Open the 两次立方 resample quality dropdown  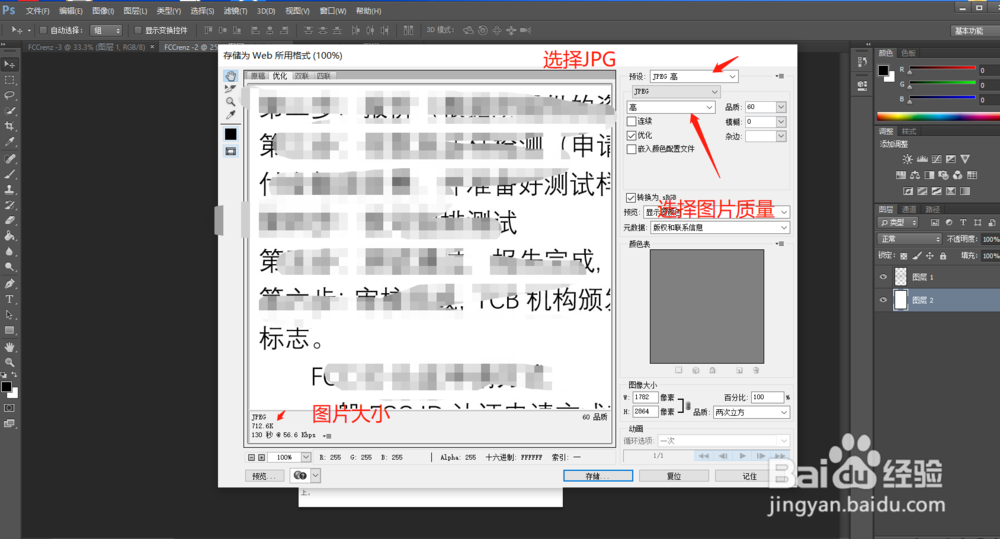751,413
